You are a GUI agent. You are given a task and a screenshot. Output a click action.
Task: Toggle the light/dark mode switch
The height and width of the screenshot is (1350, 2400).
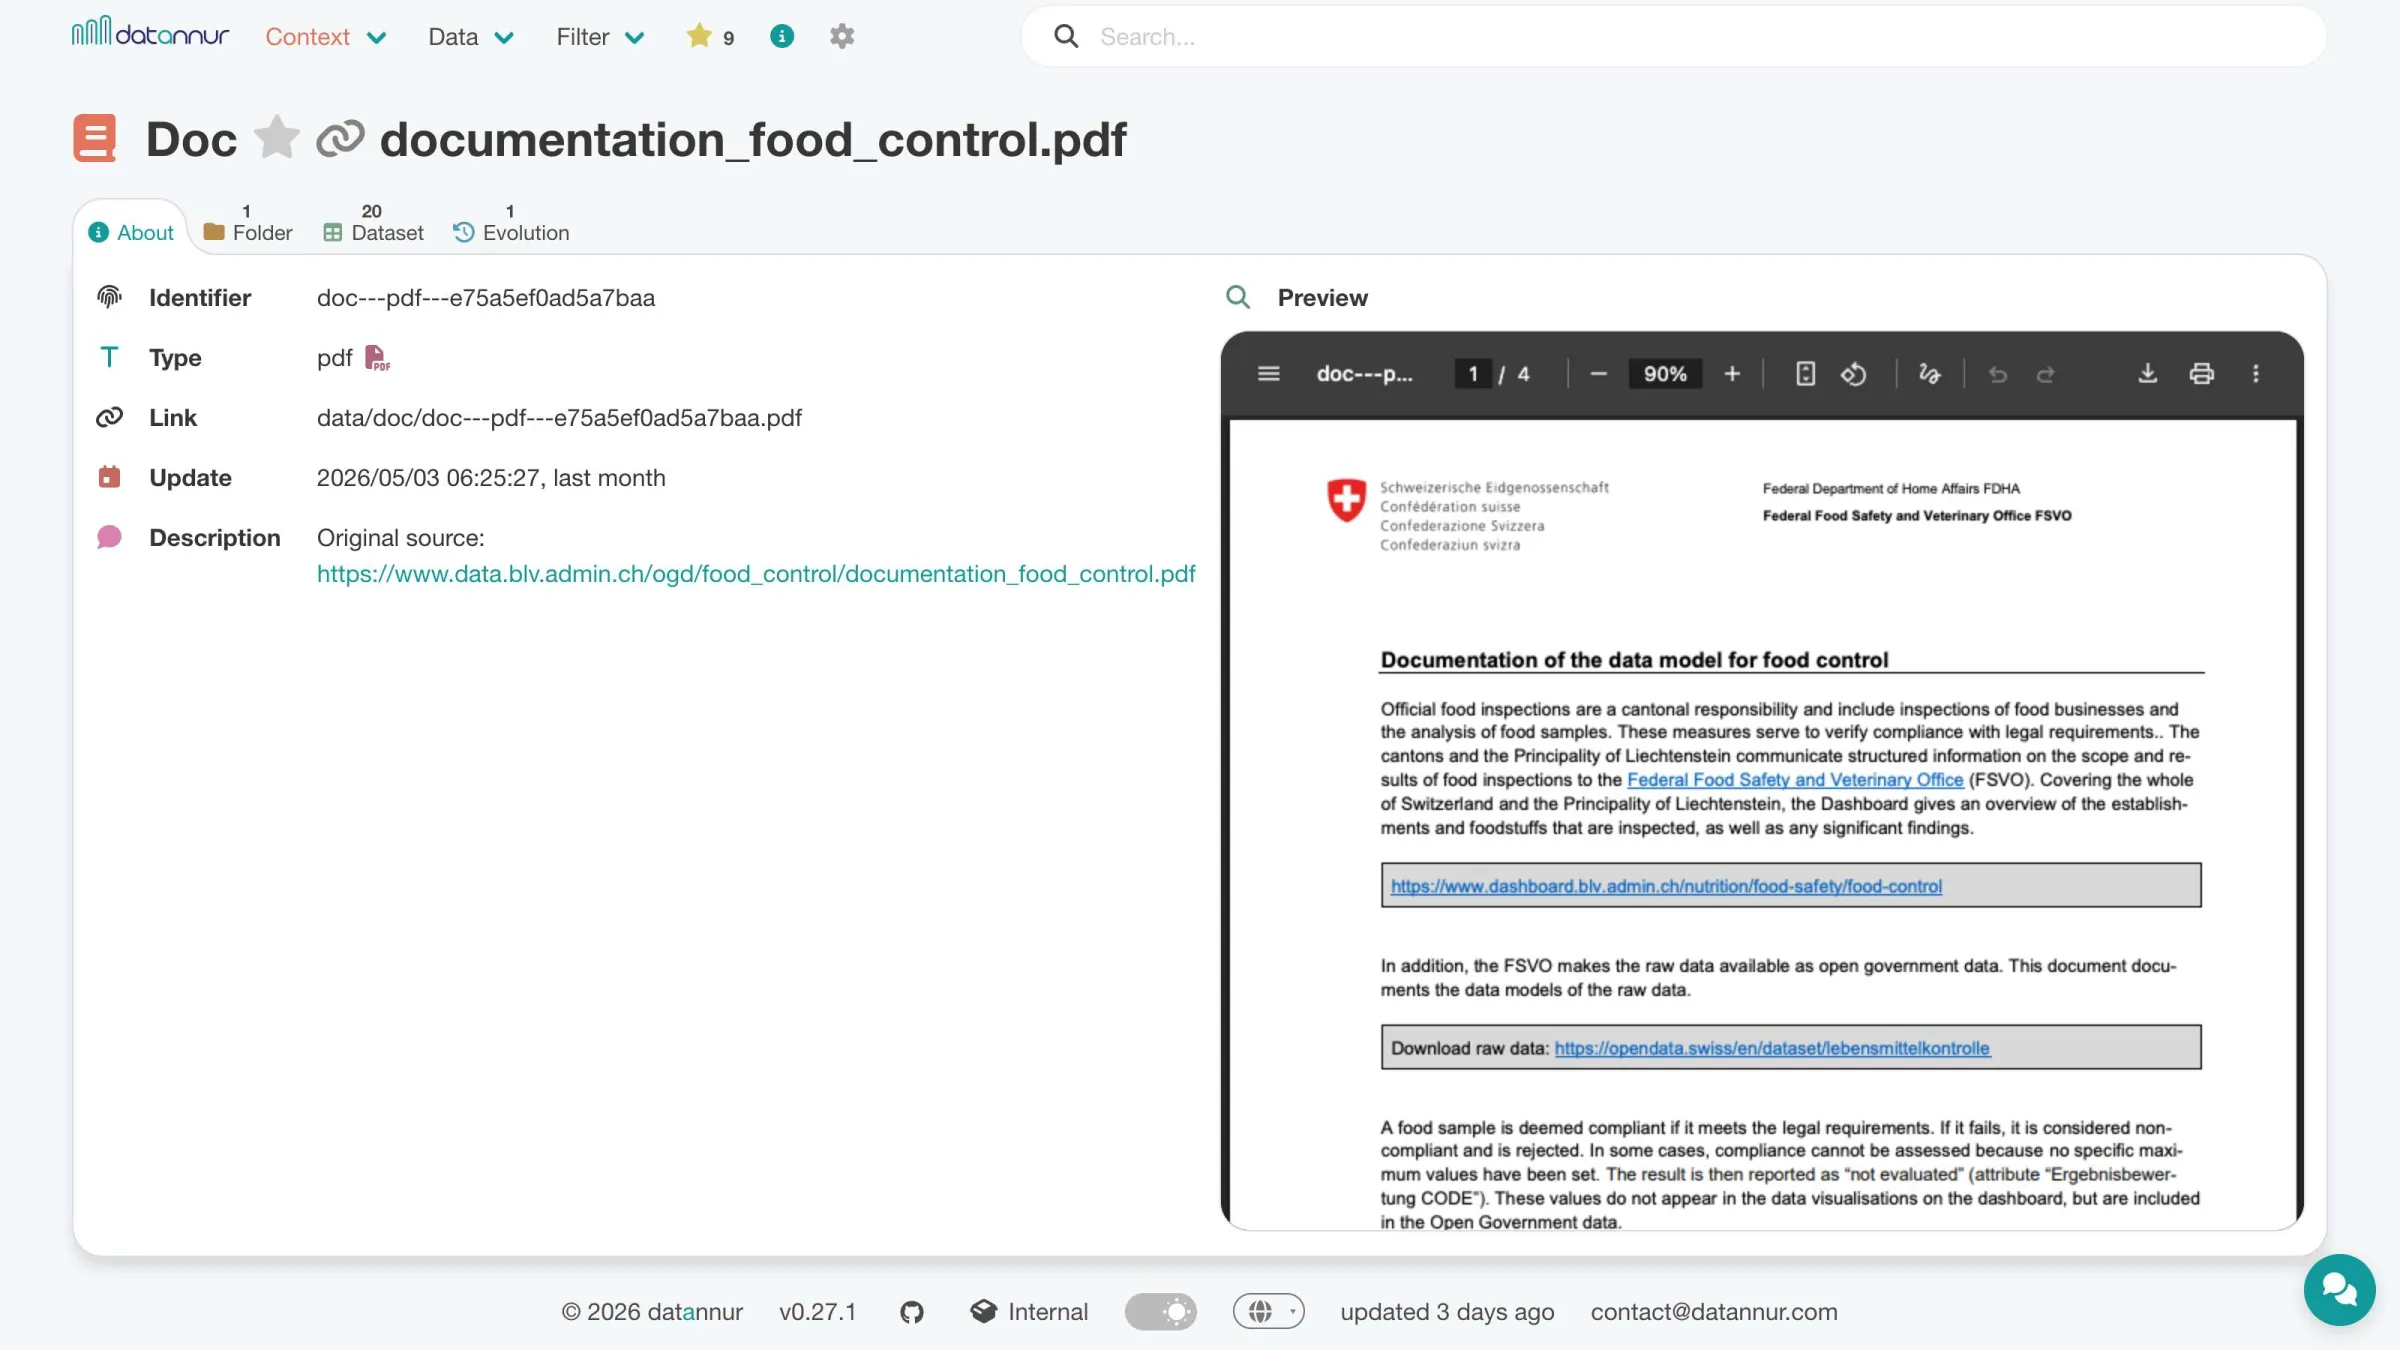pos(1160,1312)
